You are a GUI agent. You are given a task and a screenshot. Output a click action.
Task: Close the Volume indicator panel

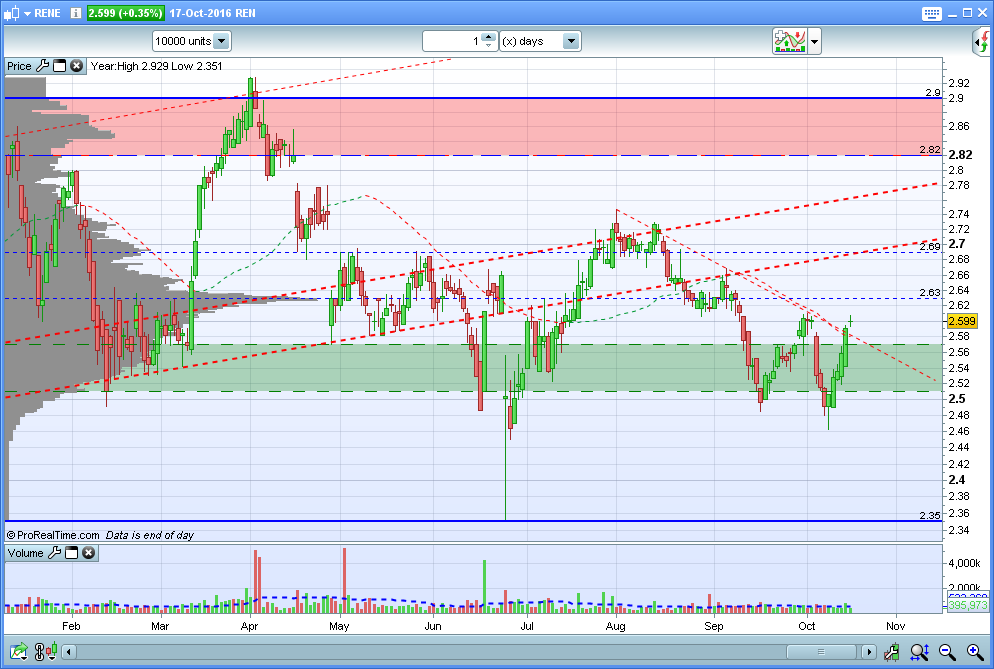tap(88, 553)
